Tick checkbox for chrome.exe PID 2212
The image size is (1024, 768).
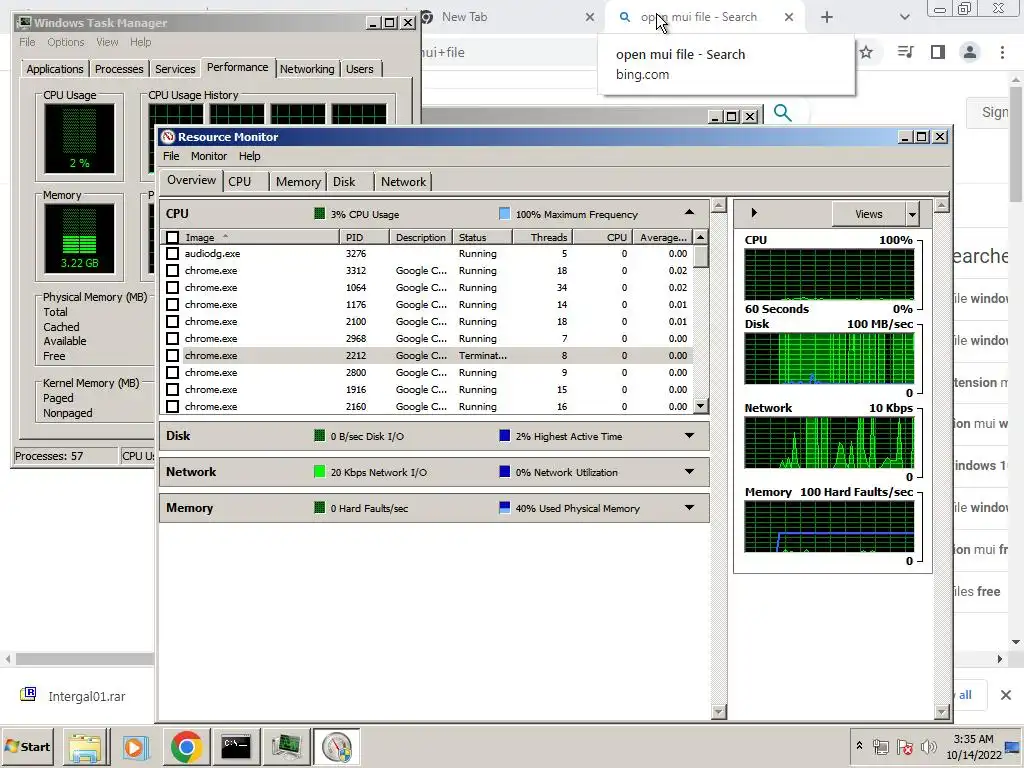coord(172,355)
